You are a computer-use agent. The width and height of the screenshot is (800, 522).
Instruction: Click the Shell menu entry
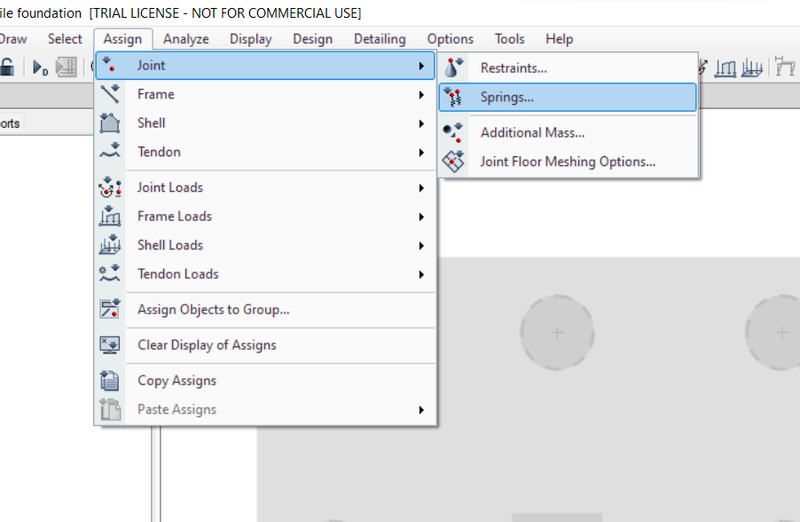[265, 123]
